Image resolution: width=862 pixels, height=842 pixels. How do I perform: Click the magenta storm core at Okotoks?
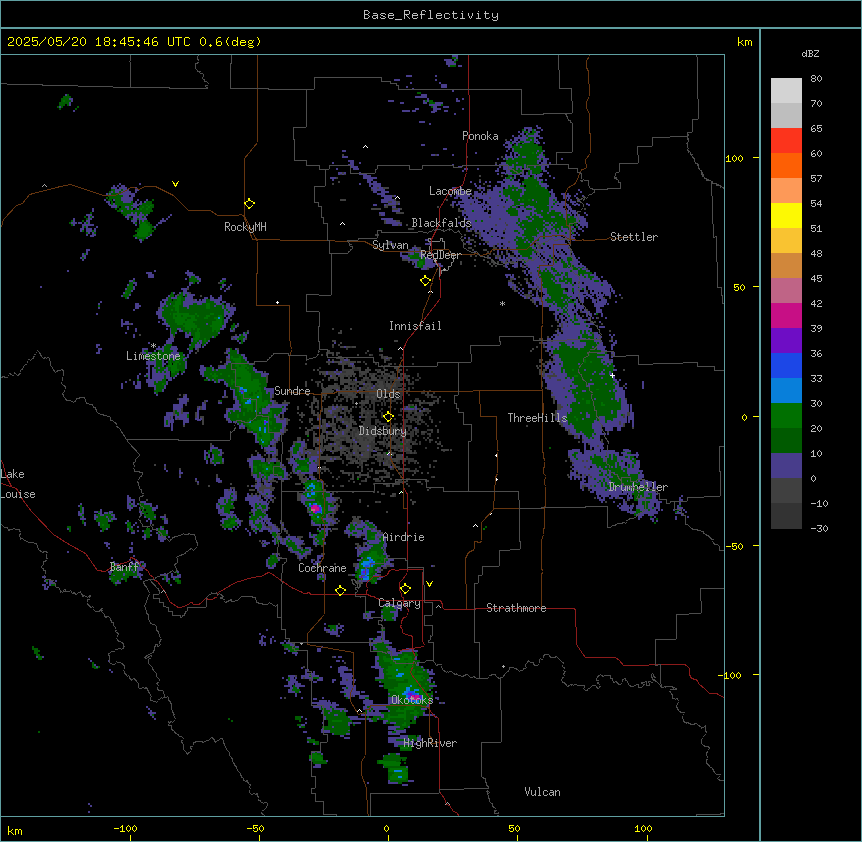414,697
